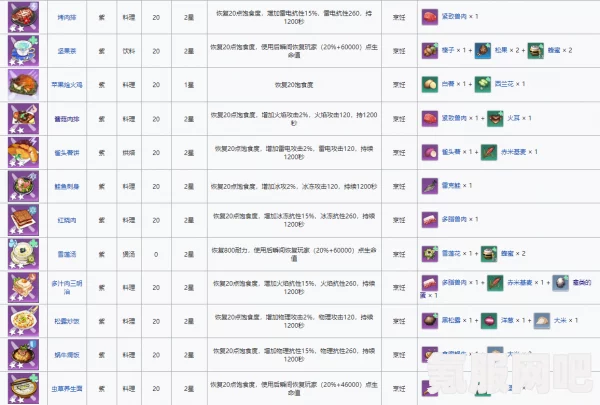Viewport: 600px width, 405px height.
Task: Click the description cell of the turkey row
Action: click(x=294, y=85)
